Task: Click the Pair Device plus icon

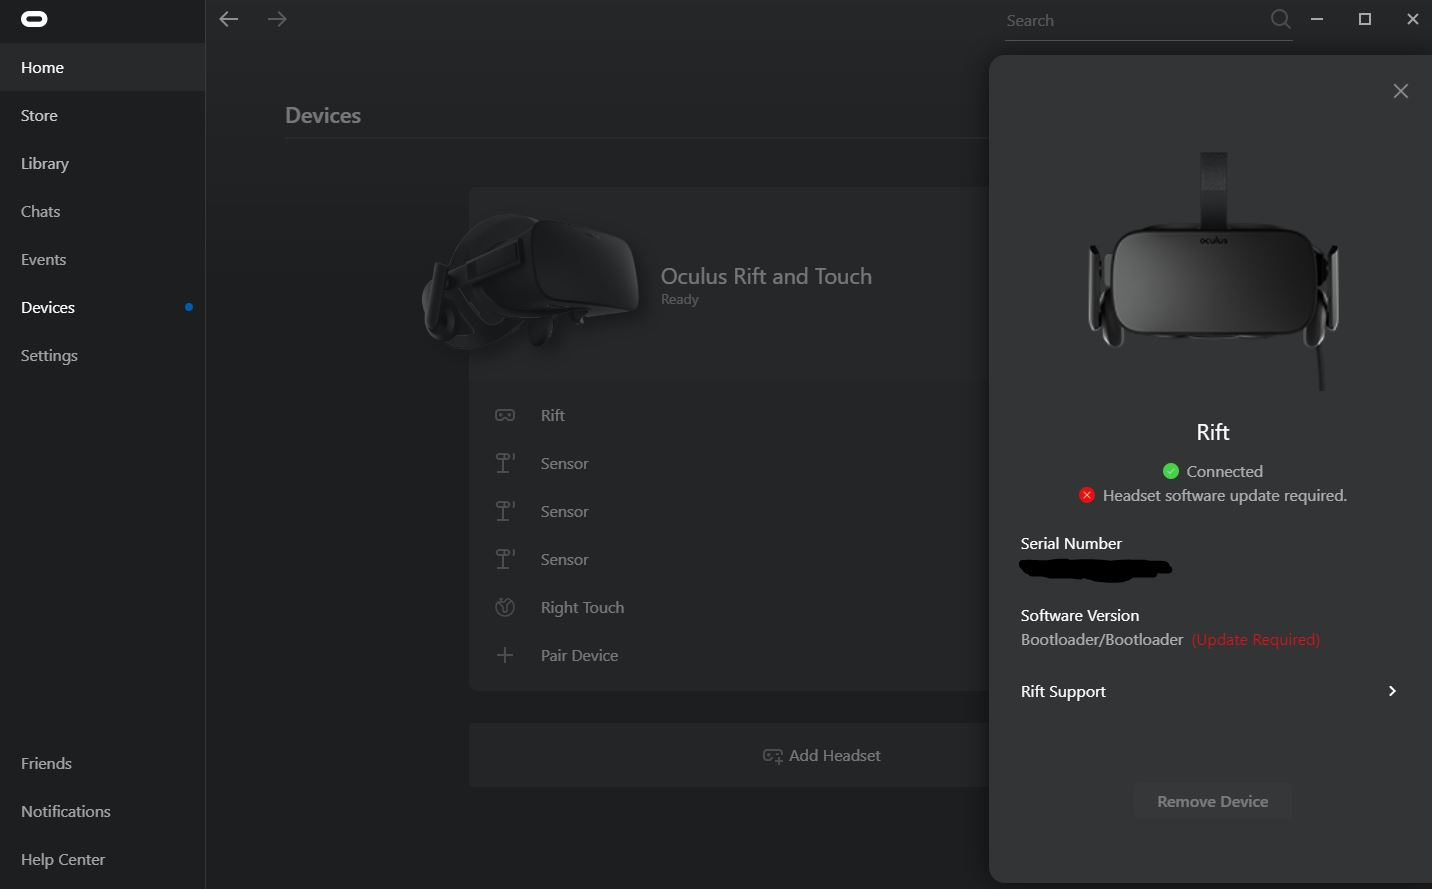Action: (x=505, y=655)
